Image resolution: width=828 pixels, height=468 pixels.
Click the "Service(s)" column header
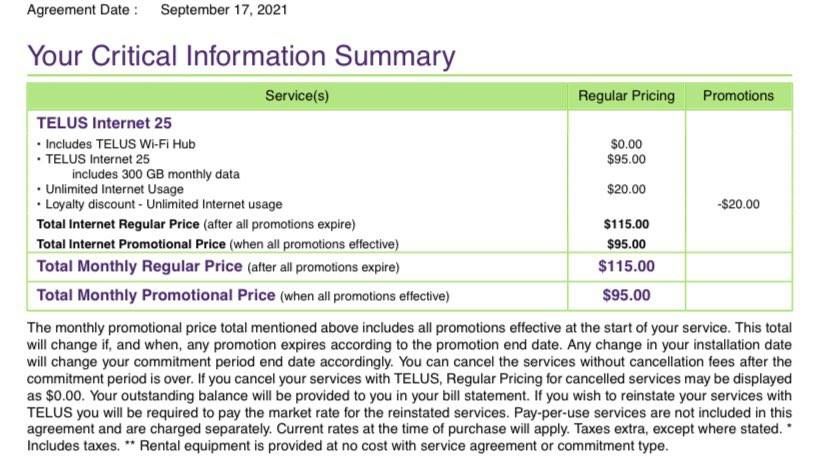[x=297, y=96]
